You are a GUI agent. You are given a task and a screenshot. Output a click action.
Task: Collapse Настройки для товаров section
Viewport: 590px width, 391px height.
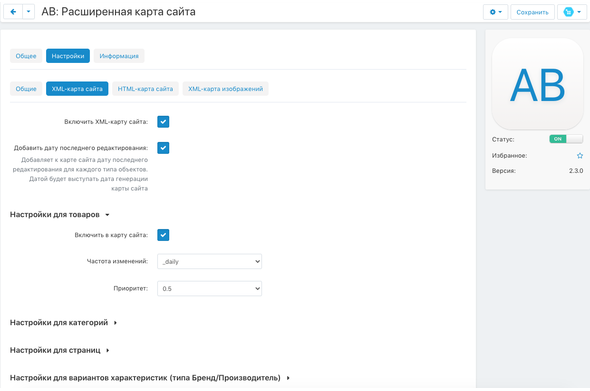(x=59, y=215)
